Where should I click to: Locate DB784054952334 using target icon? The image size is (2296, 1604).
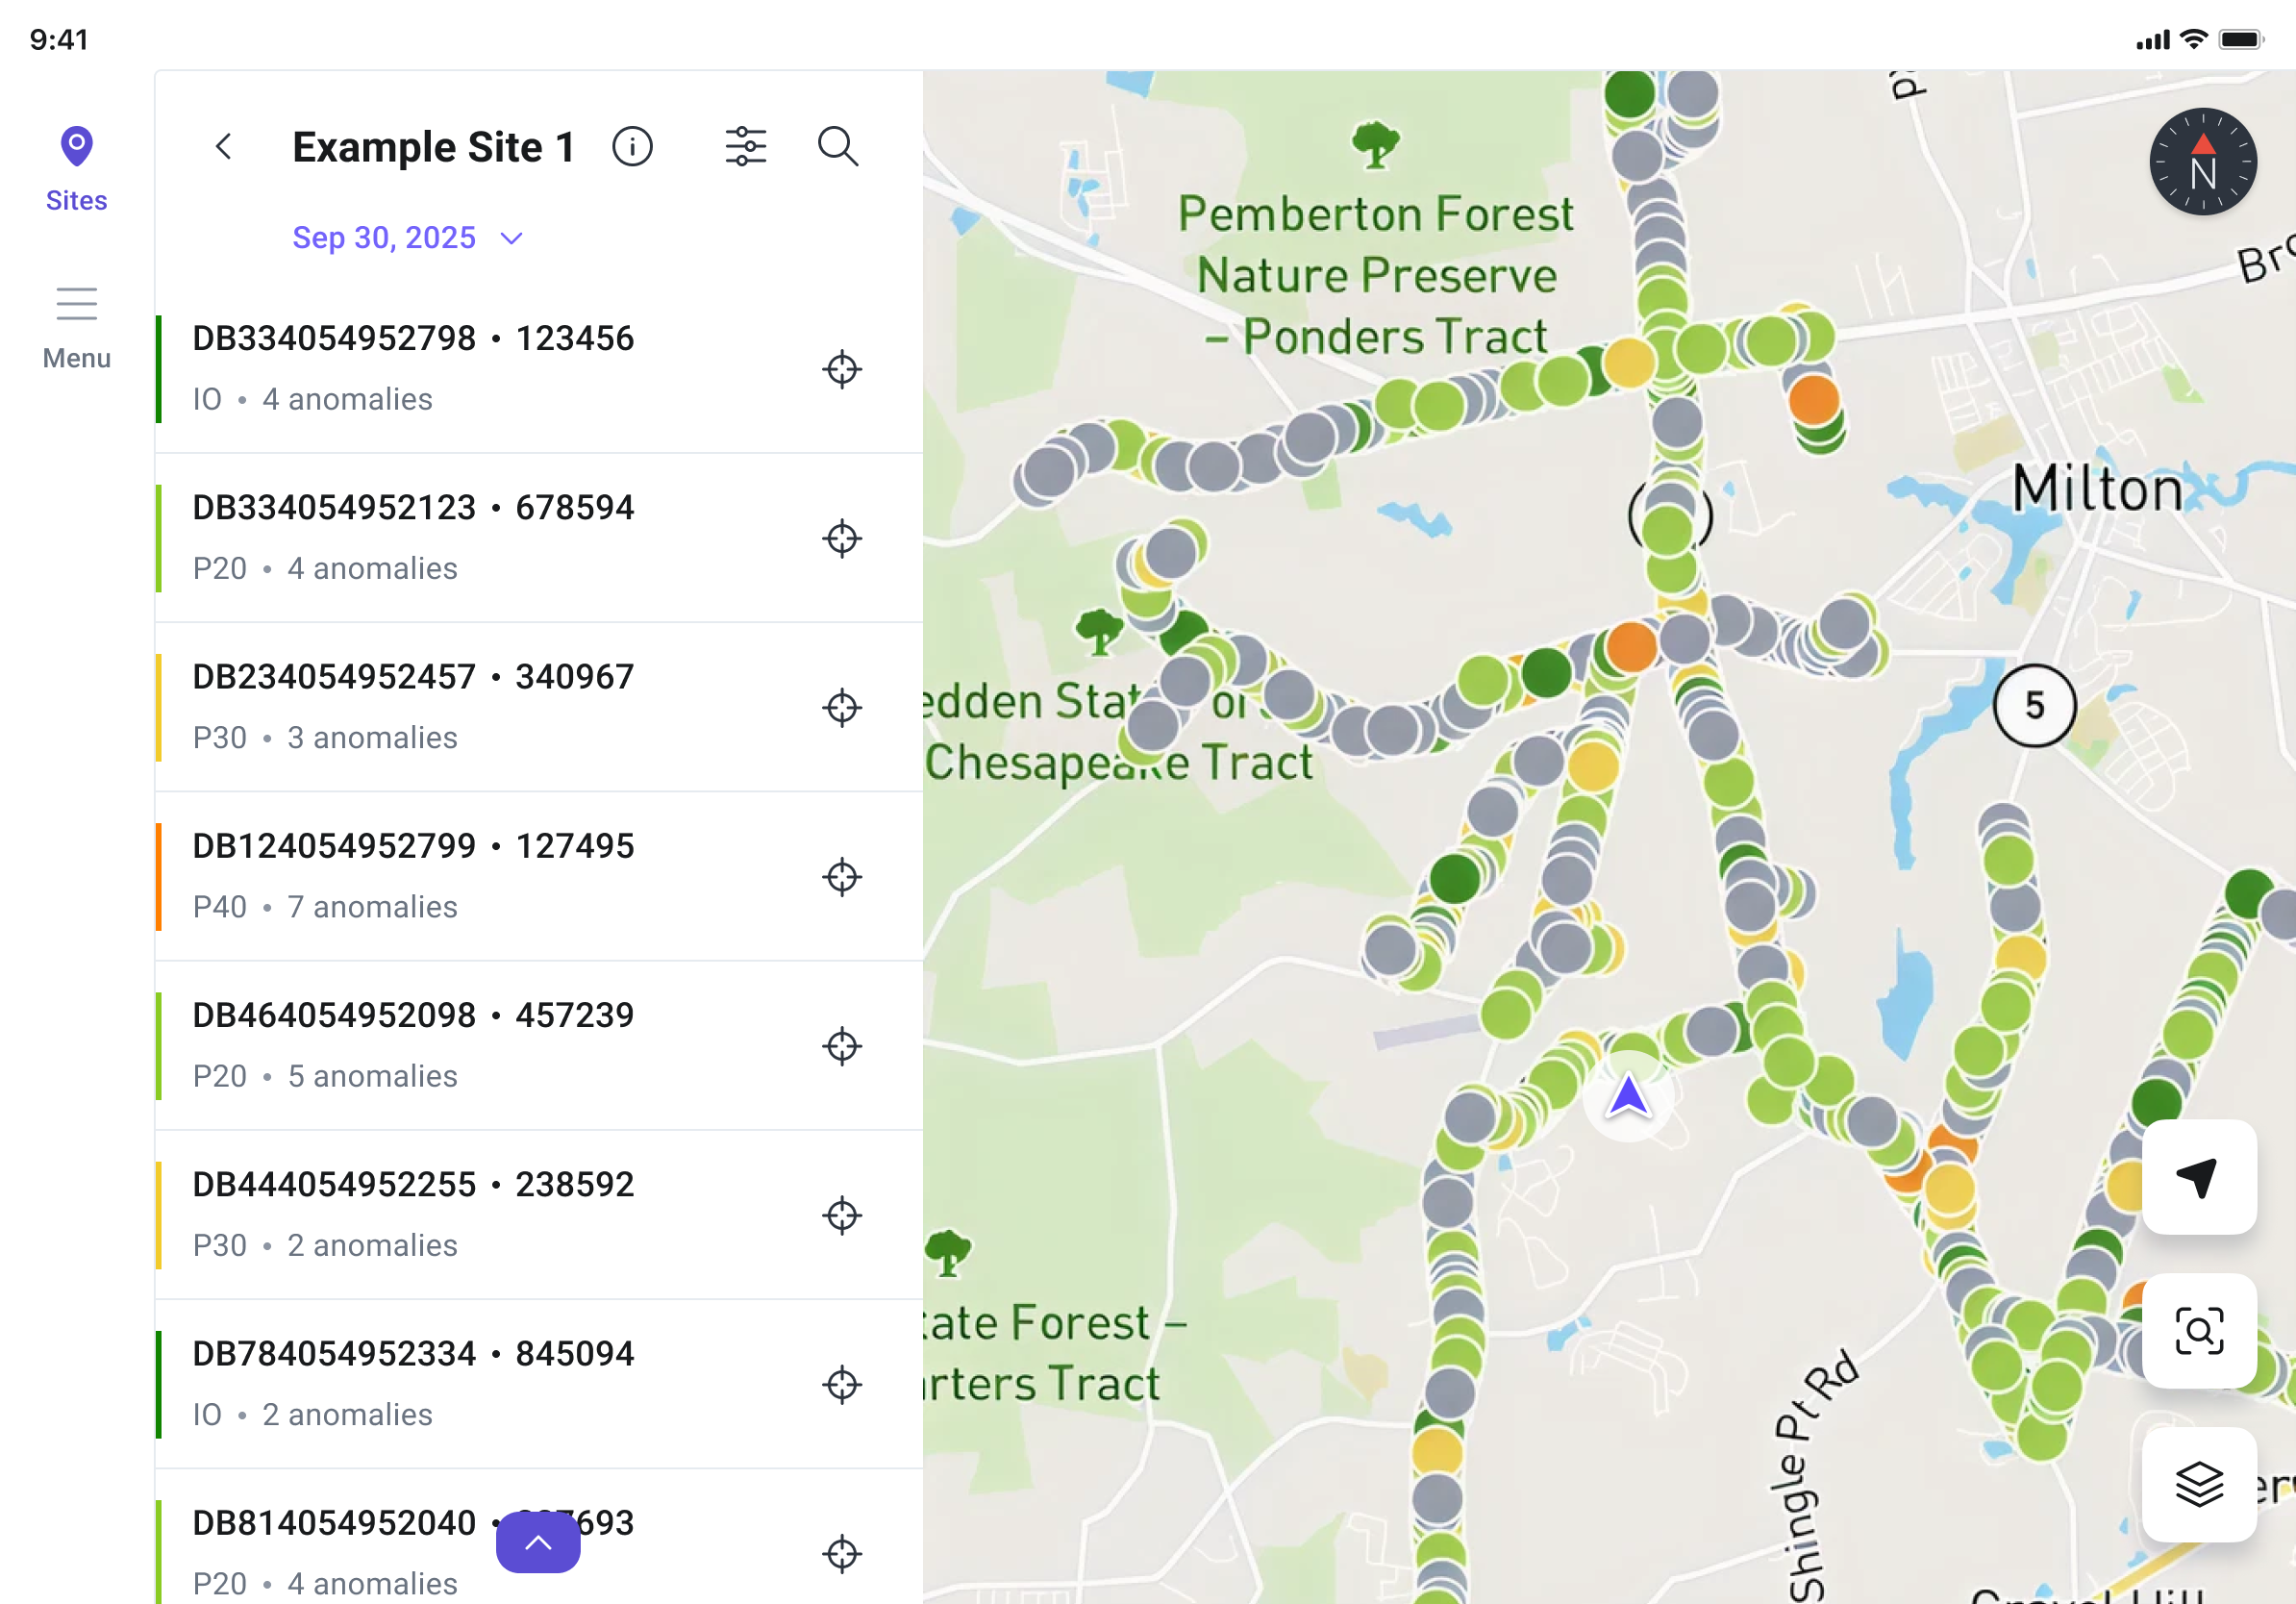pyautogui.click(x=842, y=1385)
